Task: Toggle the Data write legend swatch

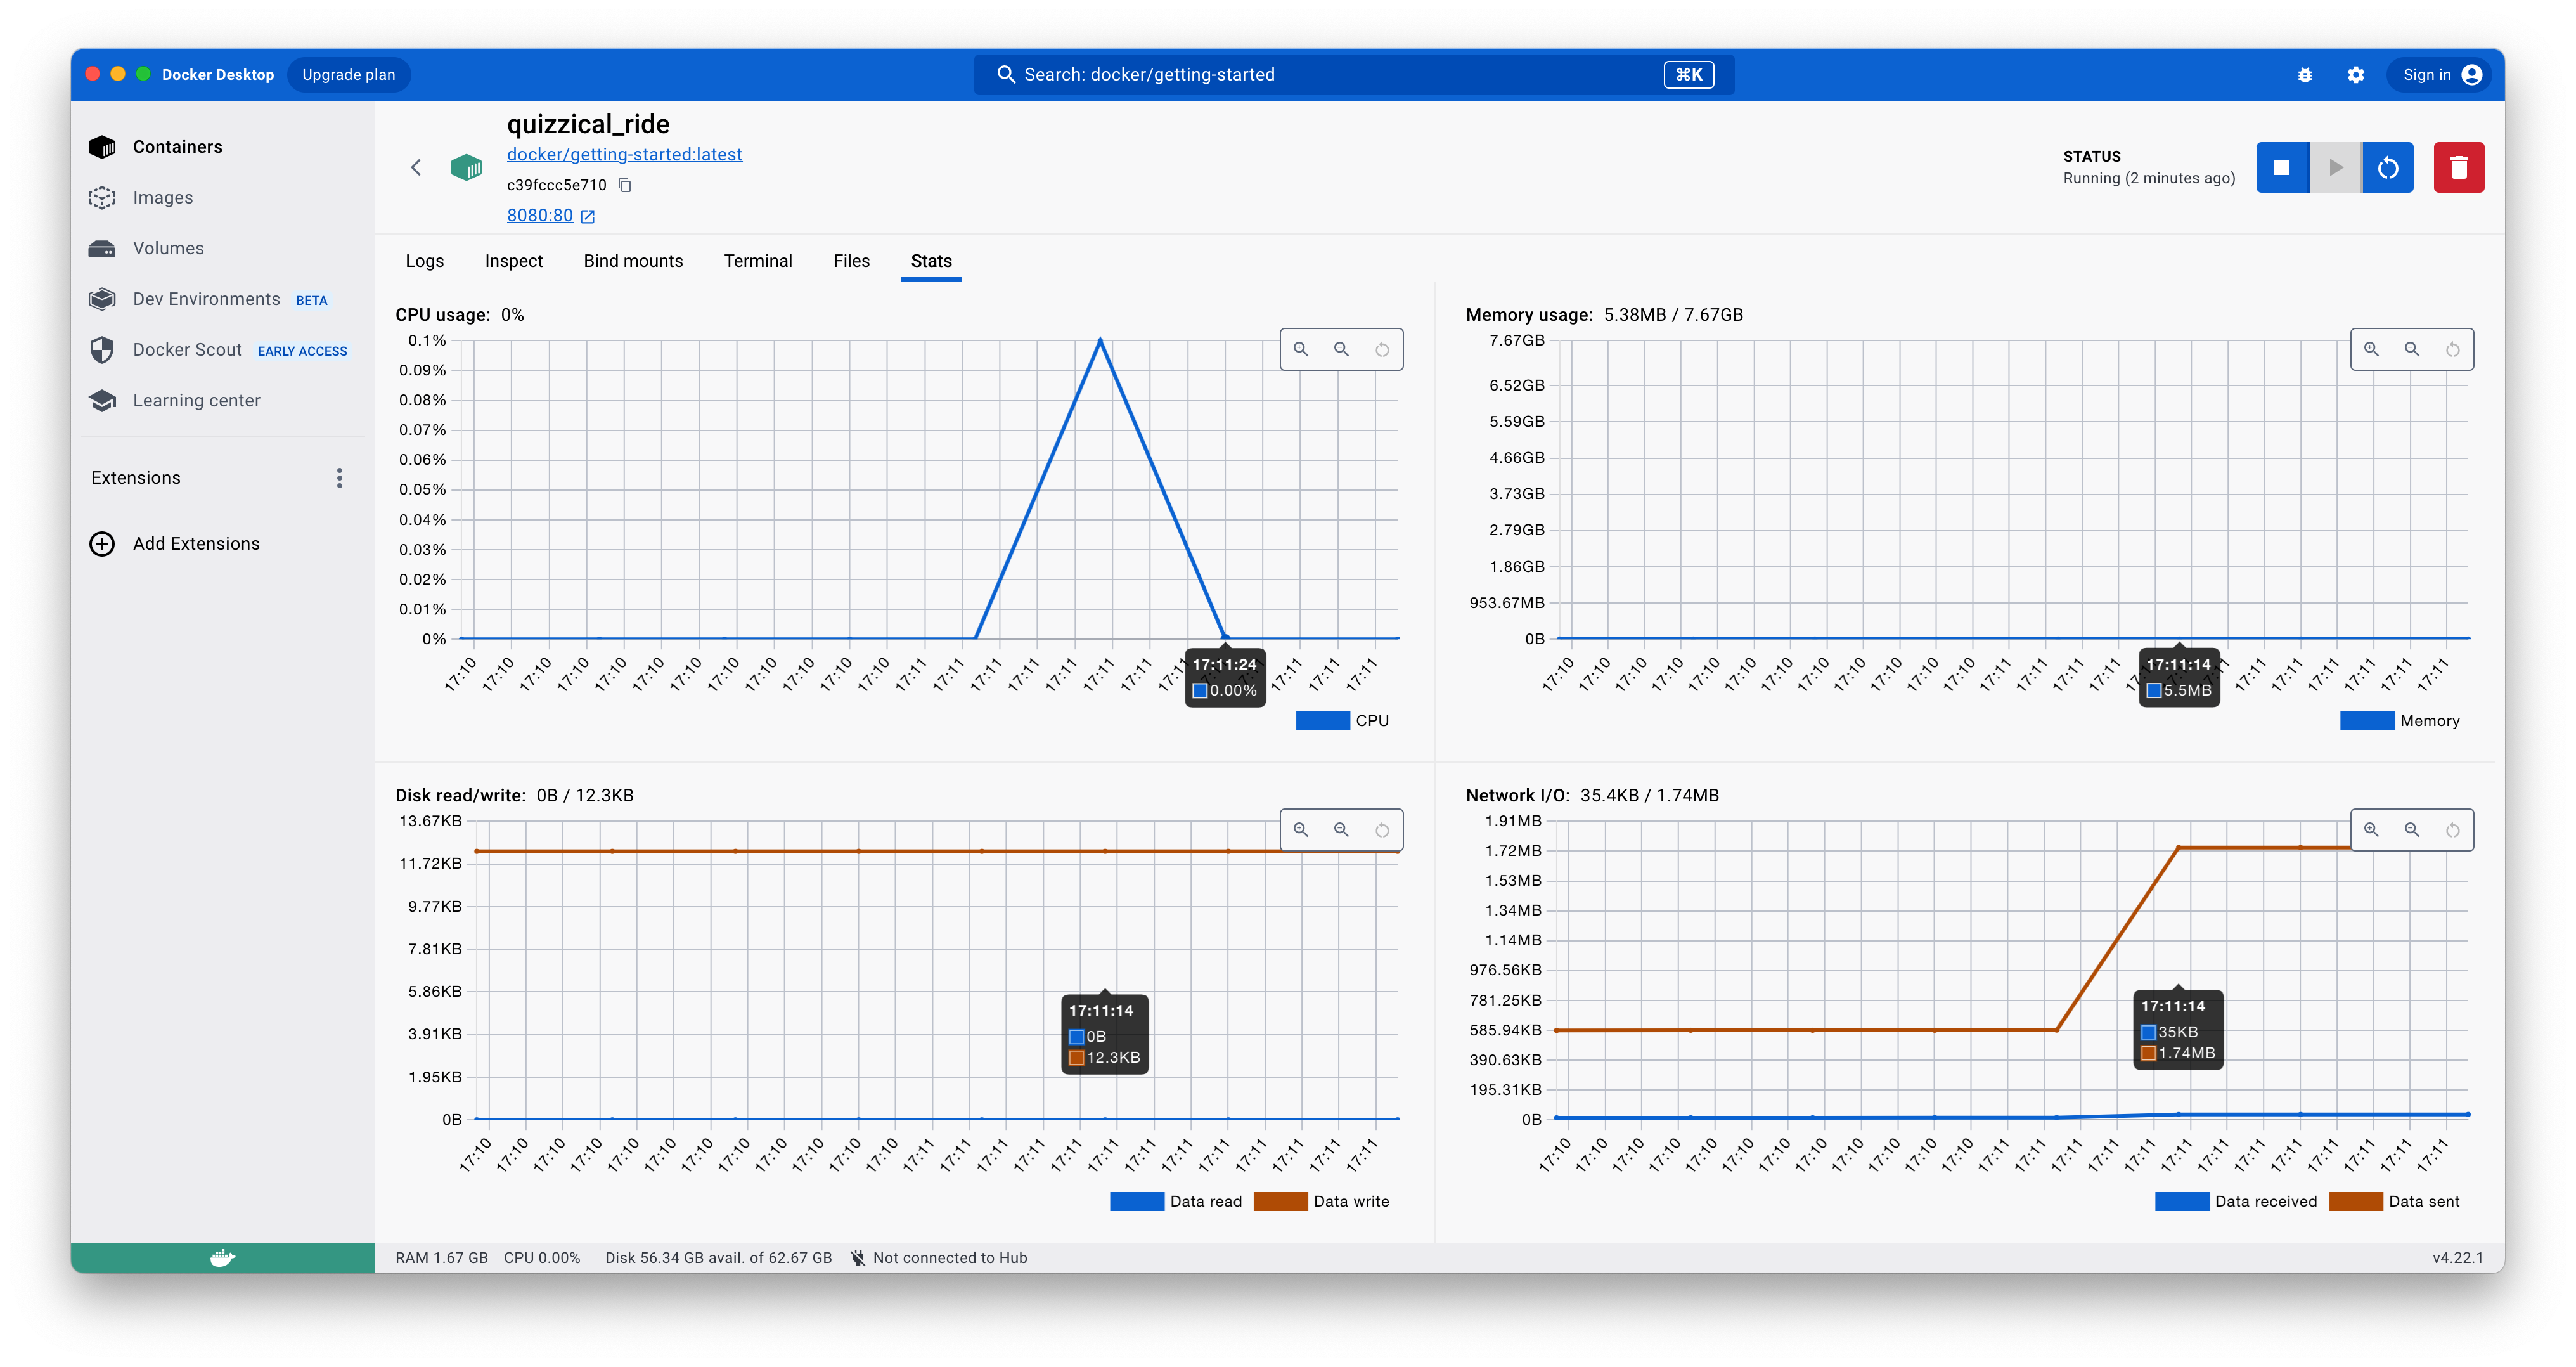Action: (1280, 1202)
